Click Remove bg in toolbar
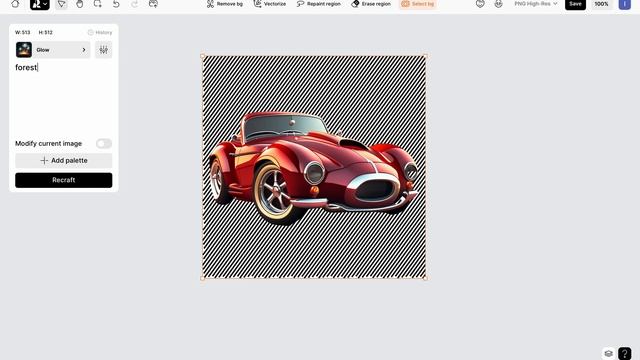Image resolution: width=640 pixels, height=360 pixels. point(224,4)
